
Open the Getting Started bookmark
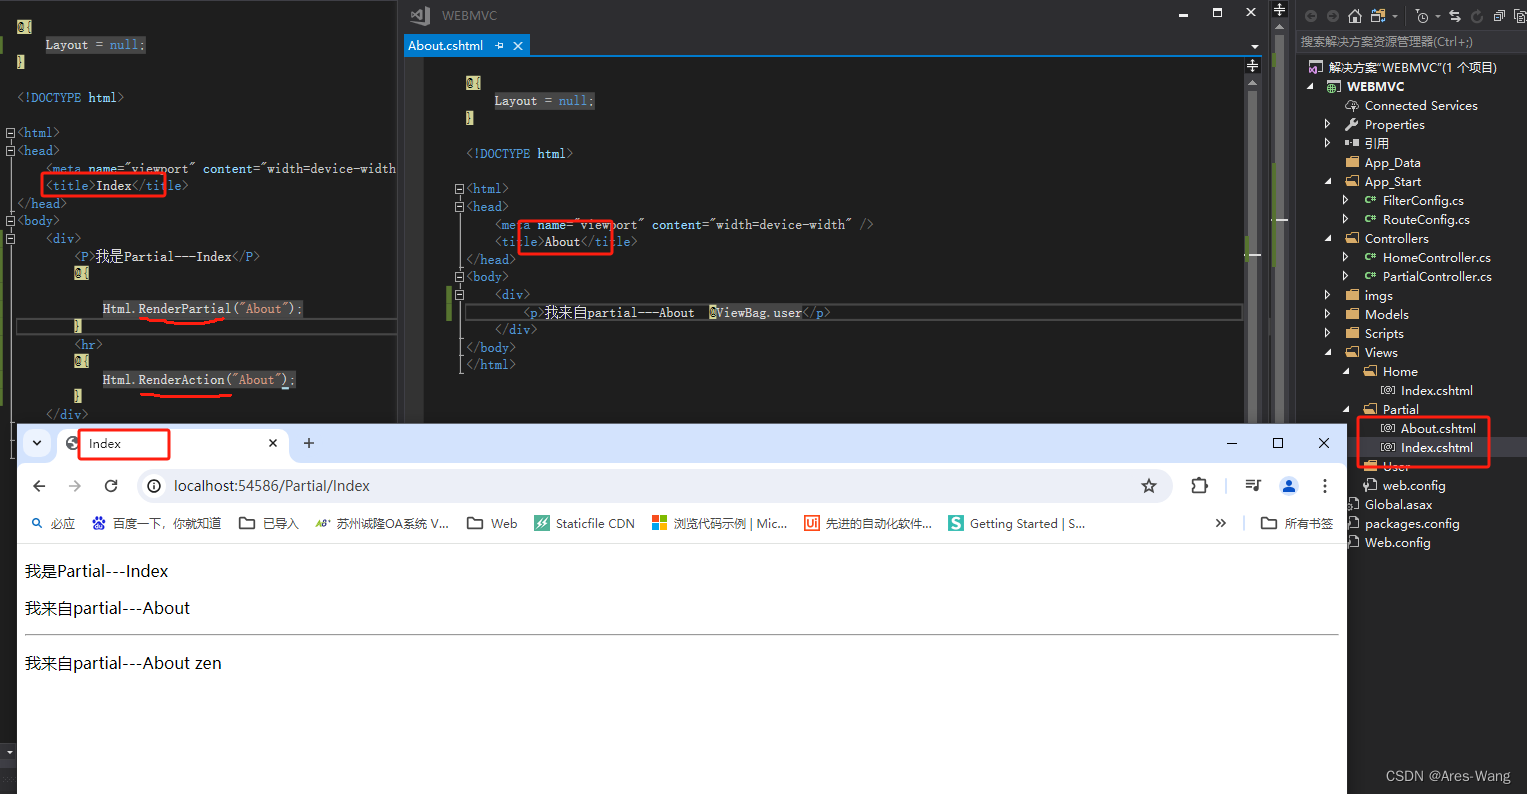coord(1016,523)
